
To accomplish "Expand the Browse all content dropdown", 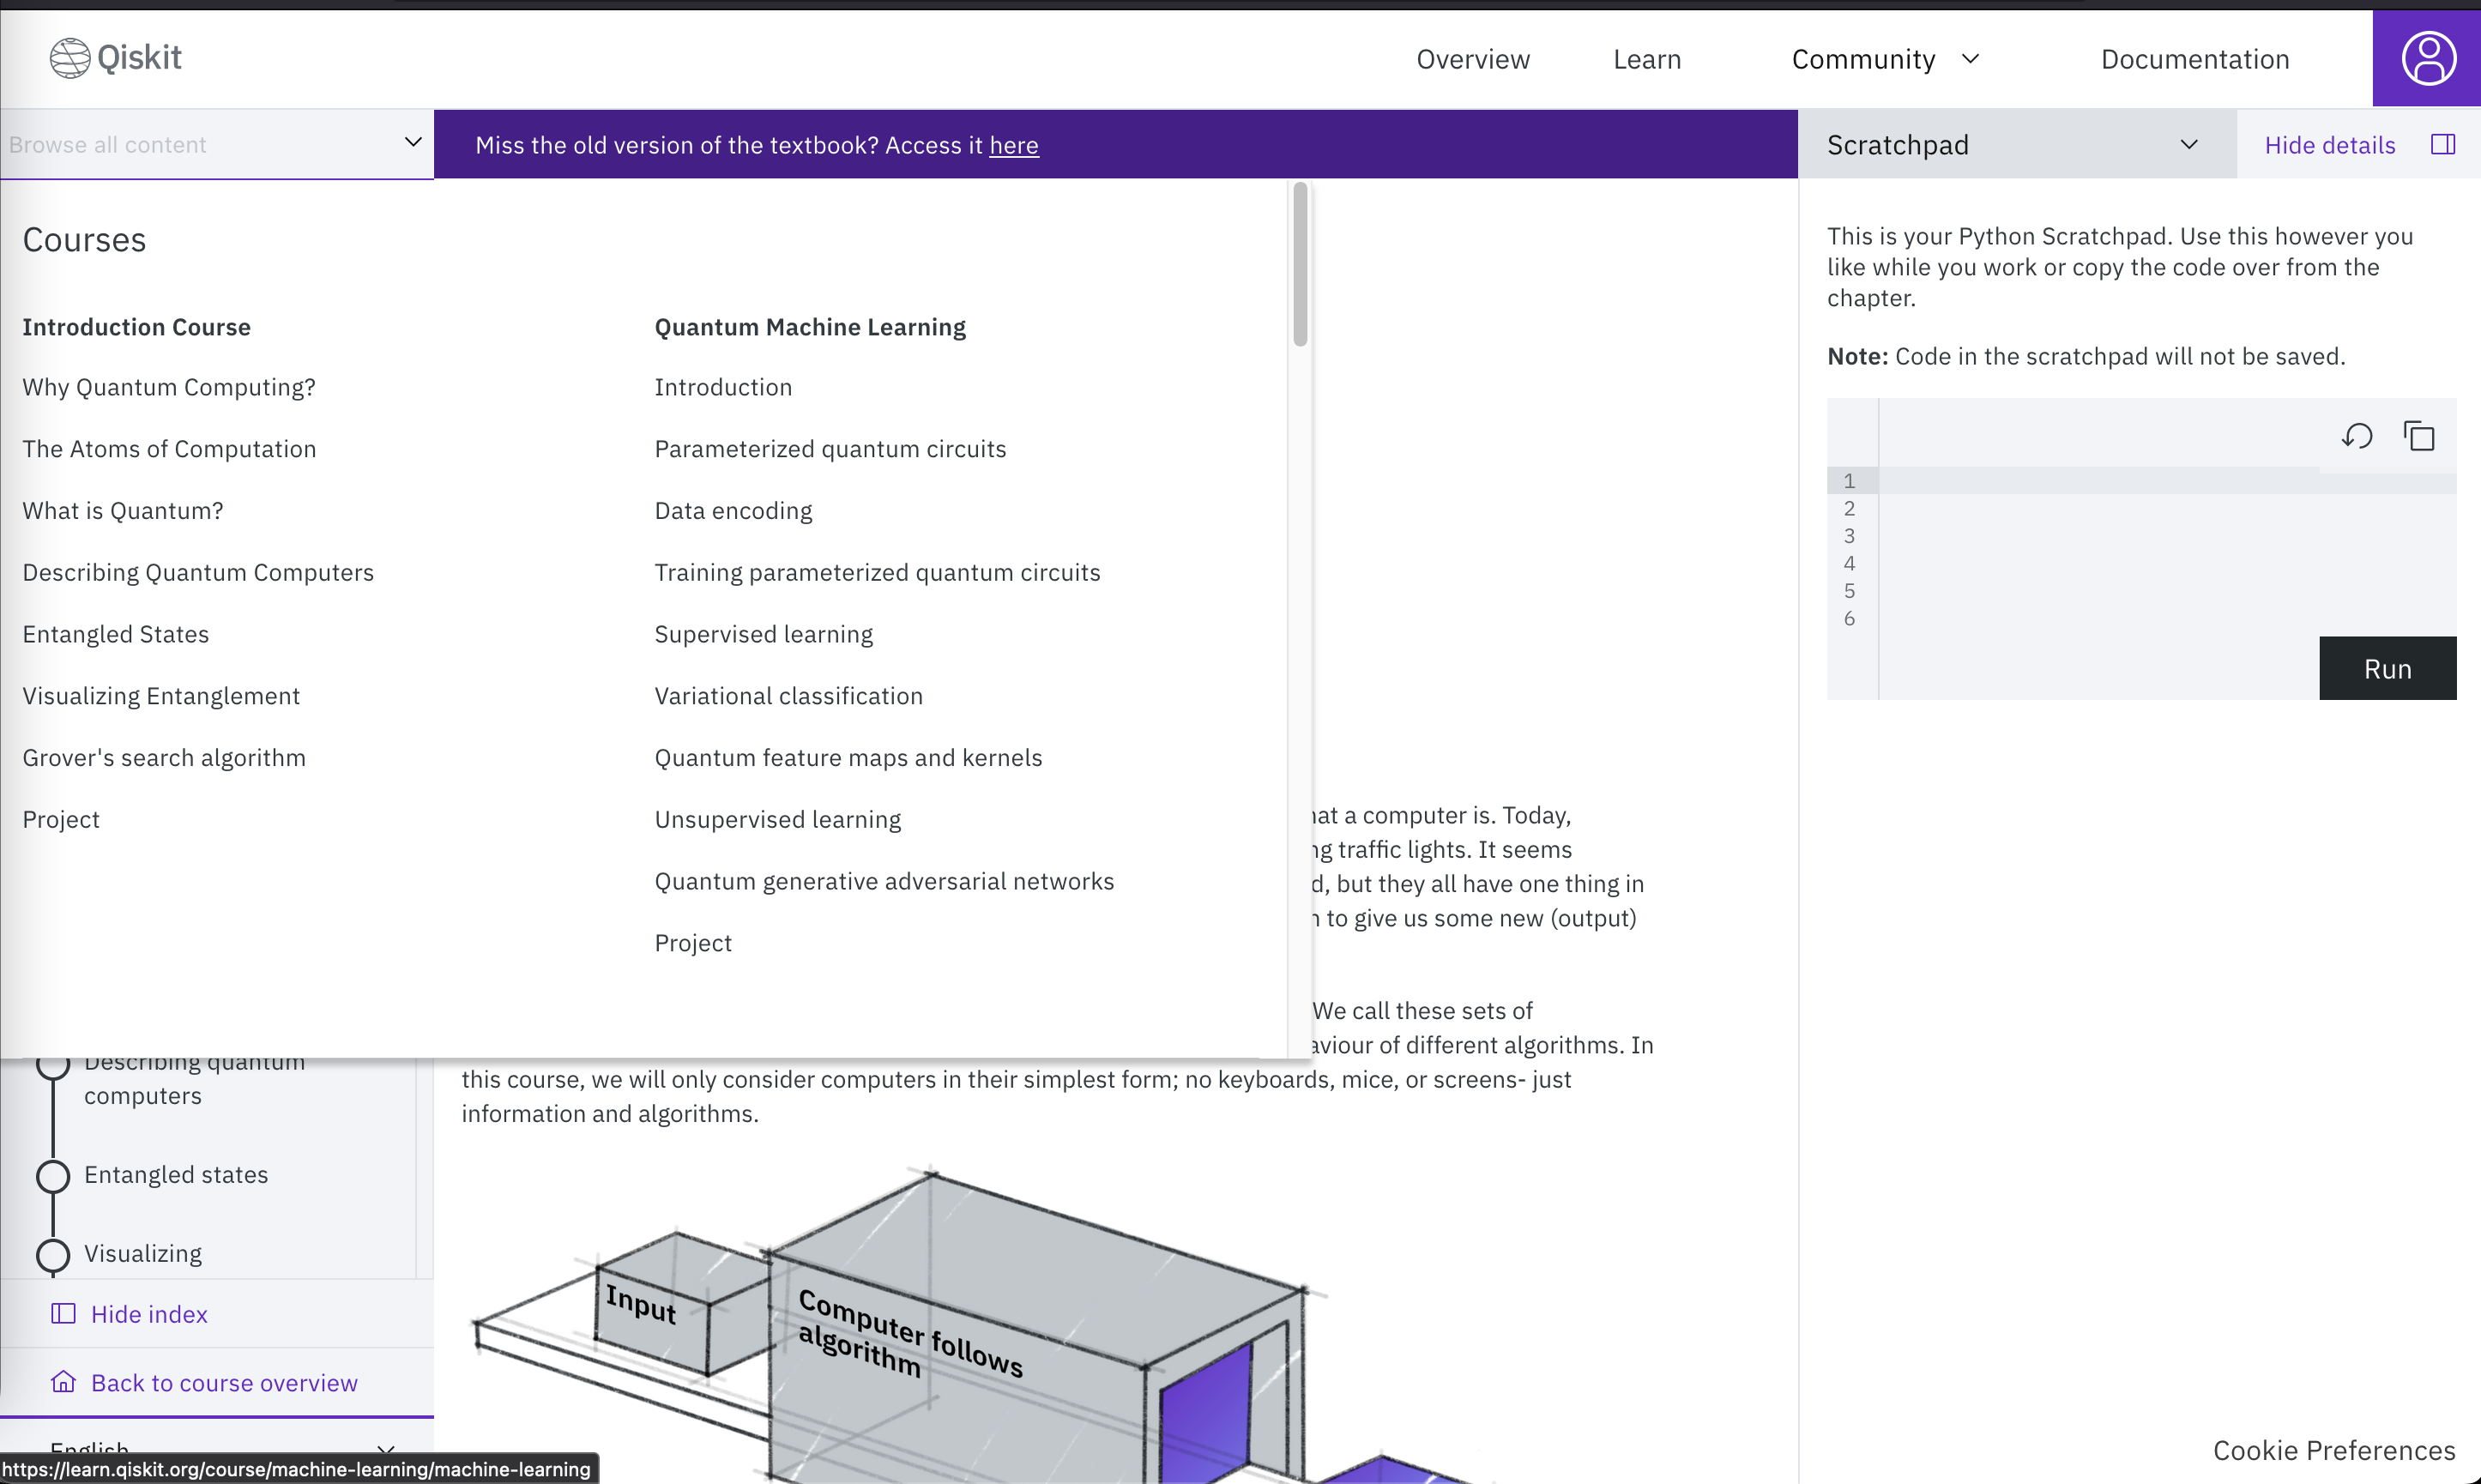I will coord(413,143).
